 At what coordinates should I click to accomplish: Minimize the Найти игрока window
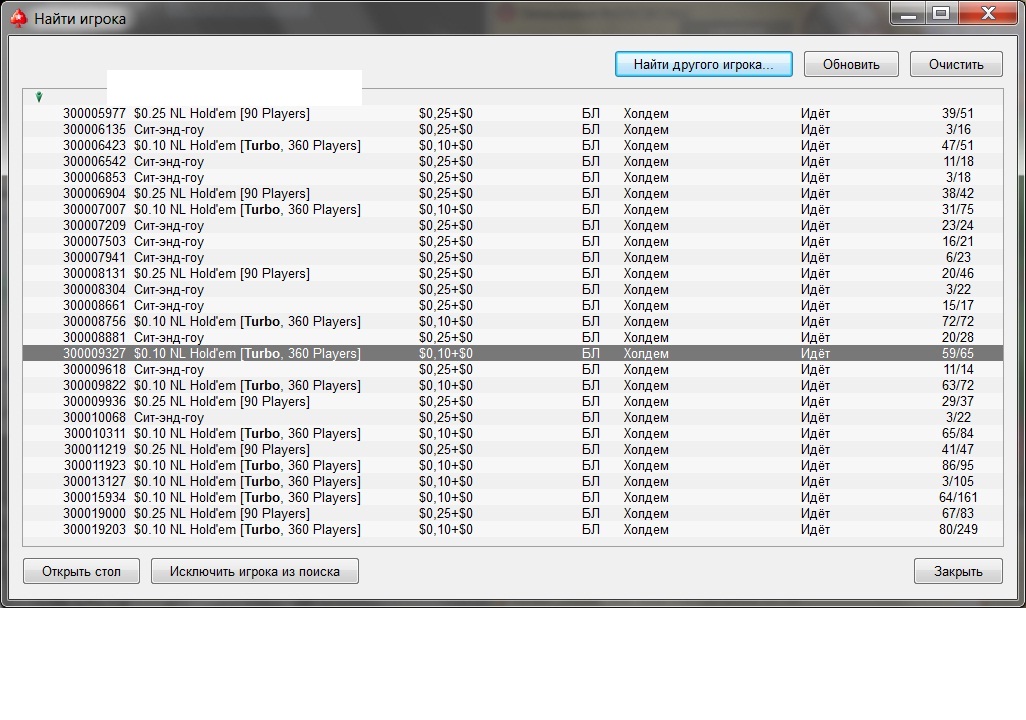pos(905,13)
